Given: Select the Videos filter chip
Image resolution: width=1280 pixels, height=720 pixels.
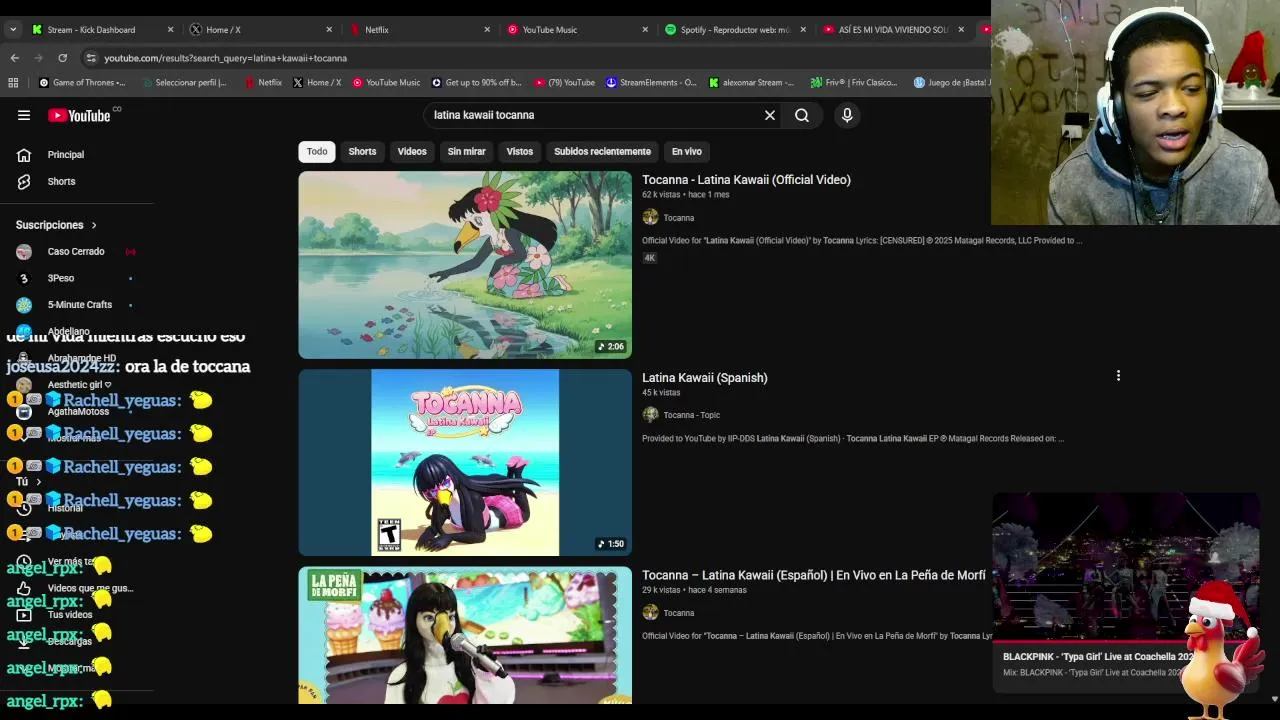Looking at the screenshot, I should click(x=412, y=152).
